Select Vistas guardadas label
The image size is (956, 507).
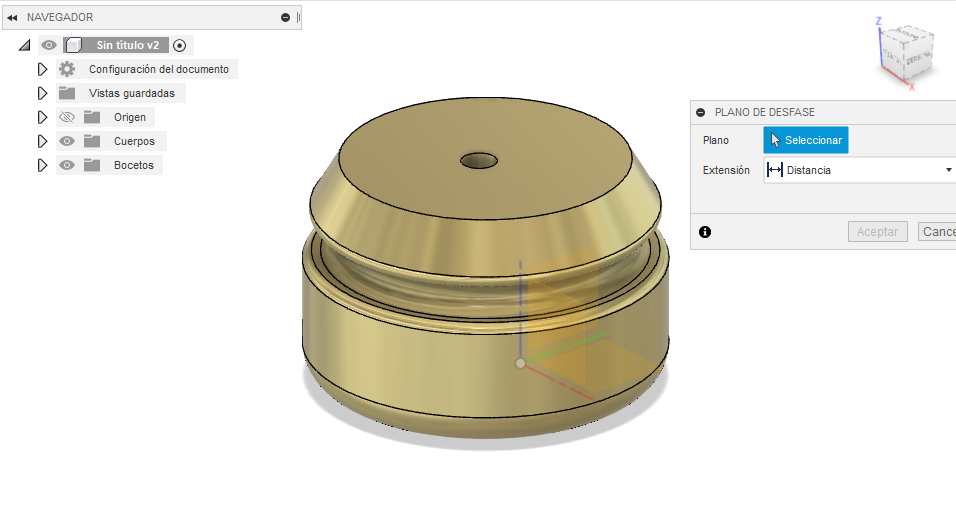132,93
